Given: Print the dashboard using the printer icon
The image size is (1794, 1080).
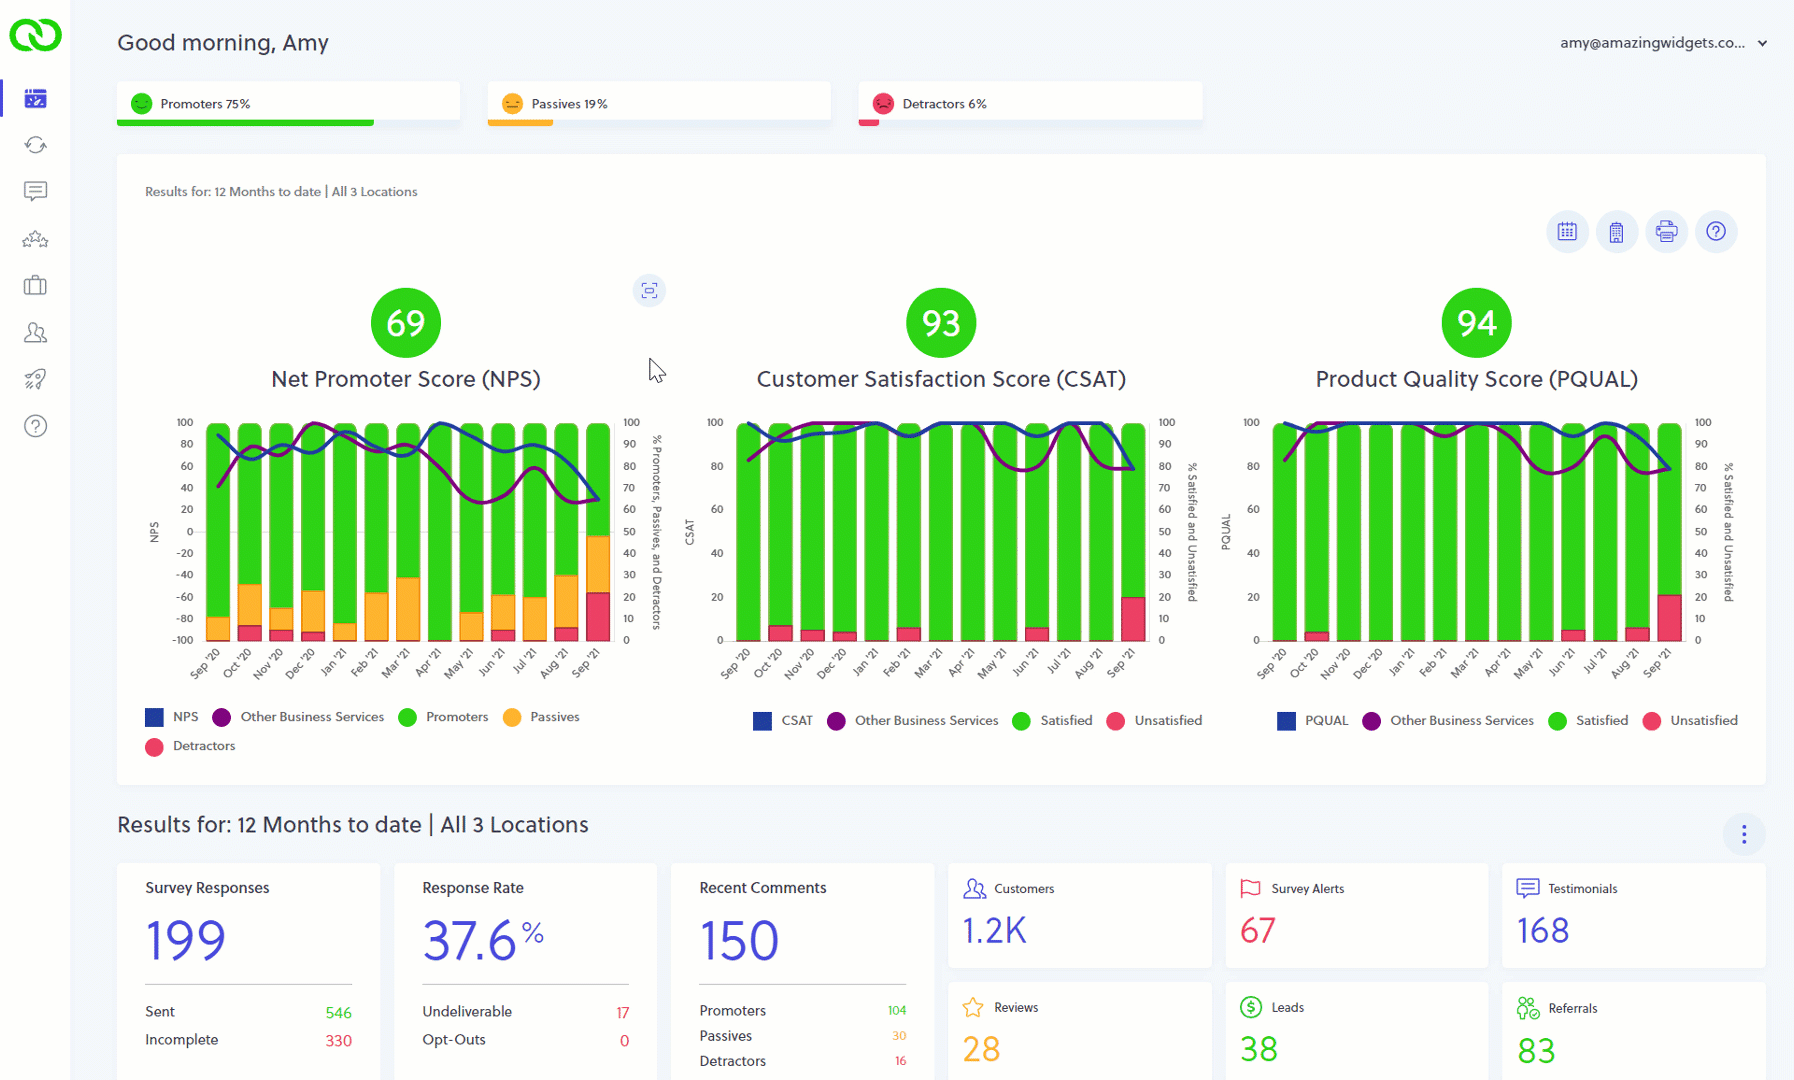Looking at the screenshot, I should pyautogui.click(x=1667, y=231).
